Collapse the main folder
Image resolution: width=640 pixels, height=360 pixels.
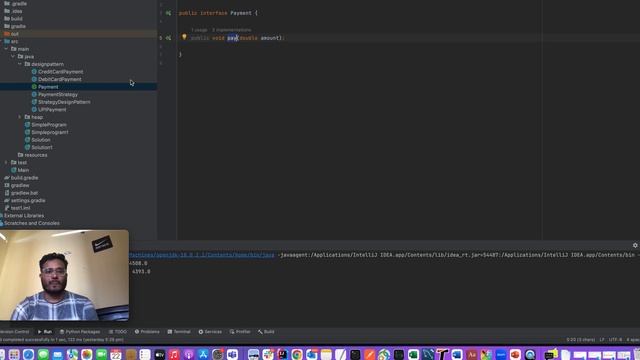(6, 49)
